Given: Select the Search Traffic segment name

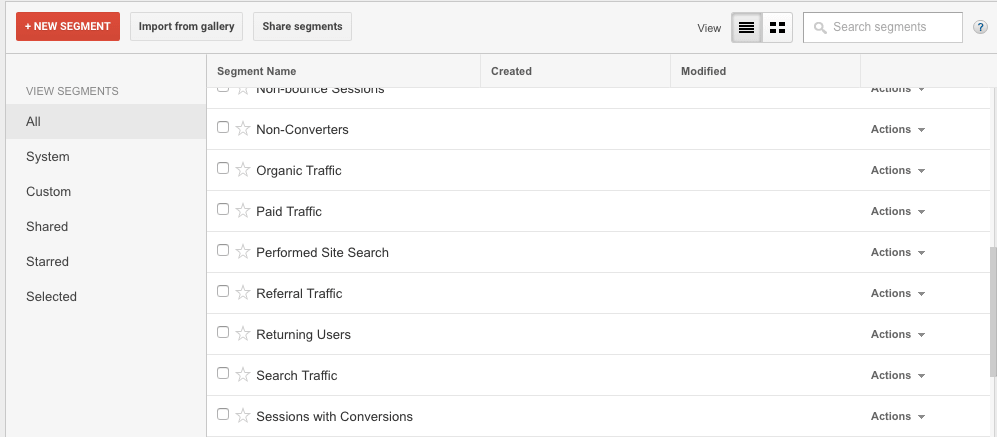Looking at the screenshot, I should pos(296,375).
